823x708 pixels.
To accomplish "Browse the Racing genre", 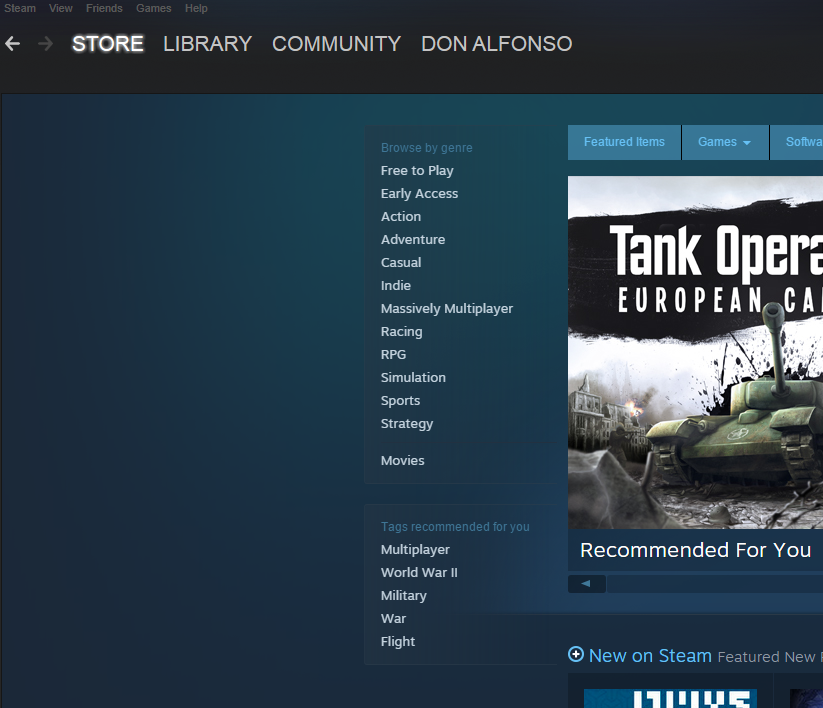I will 402,332.
